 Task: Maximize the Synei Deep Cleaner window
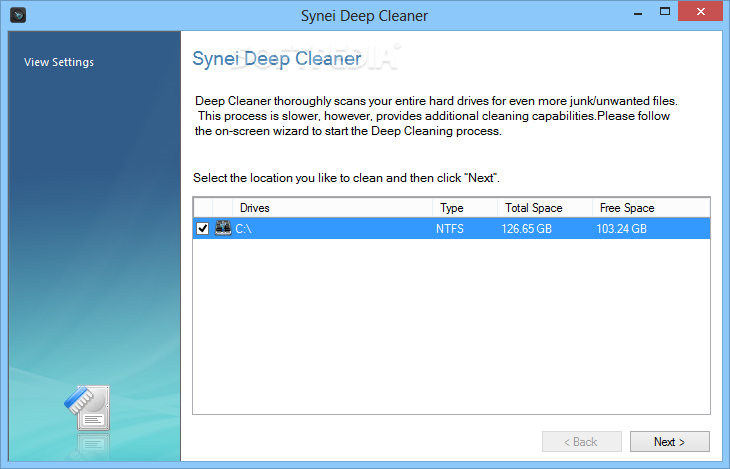(x=665, y=12)
